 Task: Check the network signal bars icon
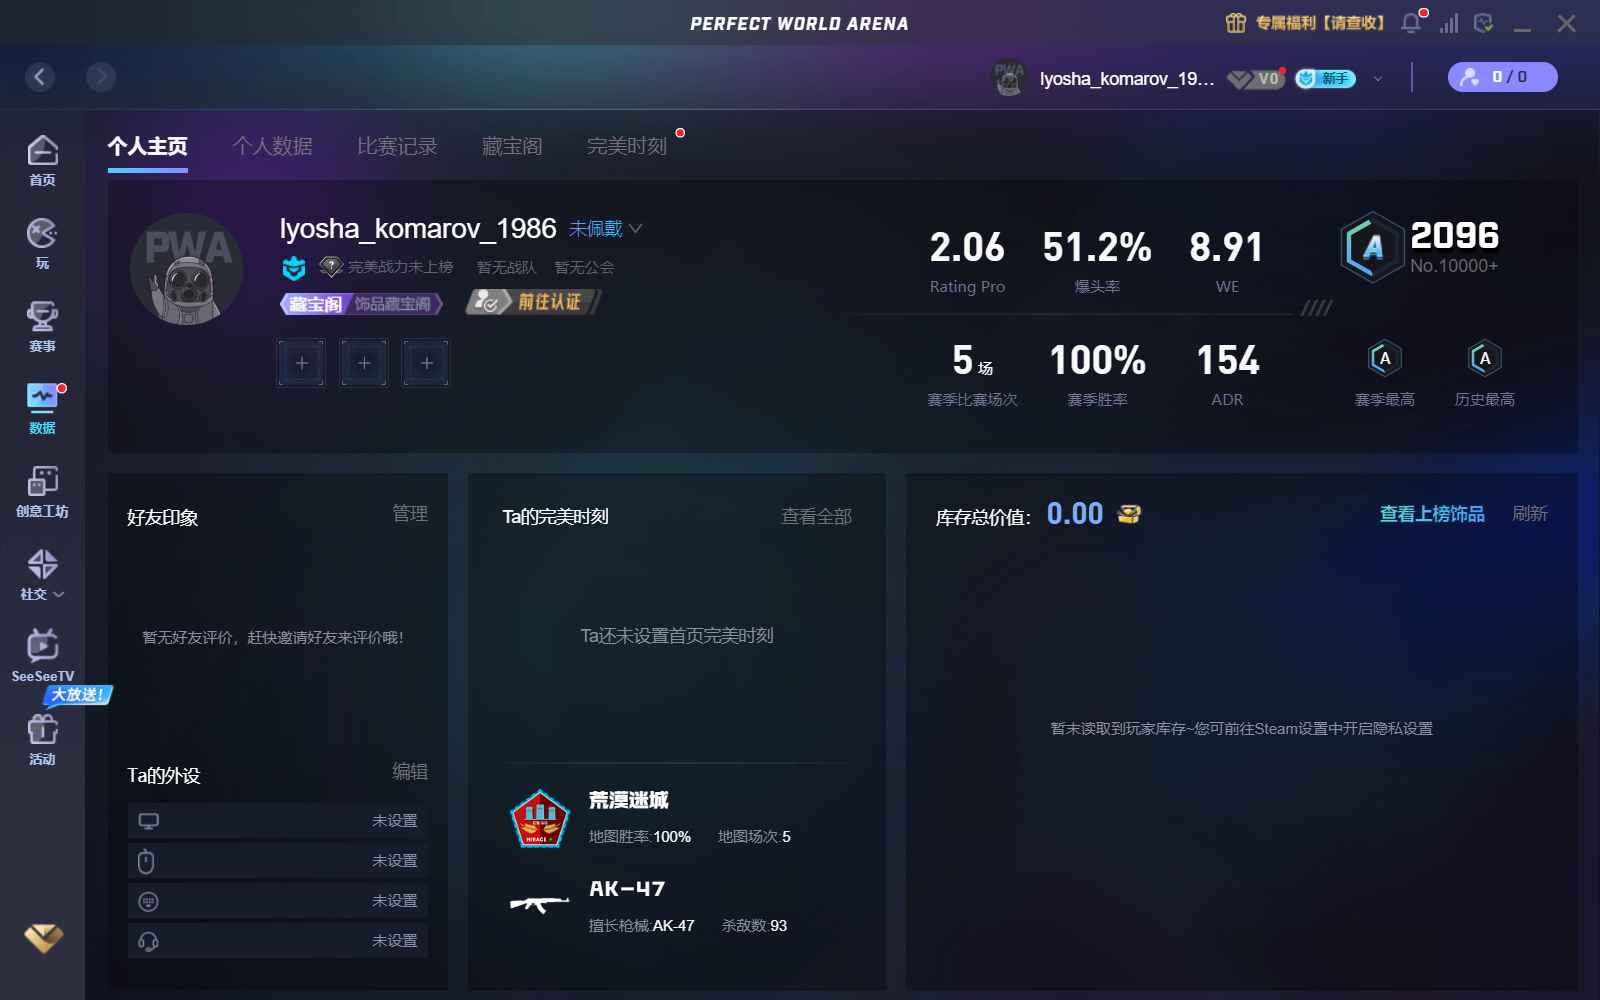pos(1448,23)
